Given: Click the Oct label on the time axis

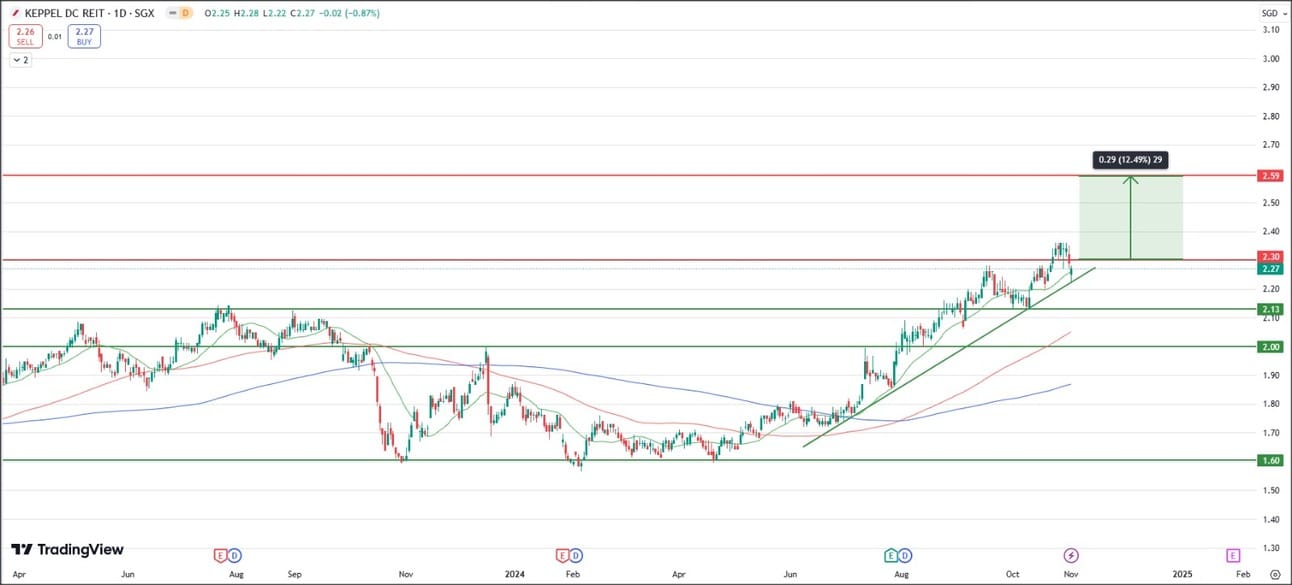Looking at the screenshot, I should click(x=1013, y=575).
